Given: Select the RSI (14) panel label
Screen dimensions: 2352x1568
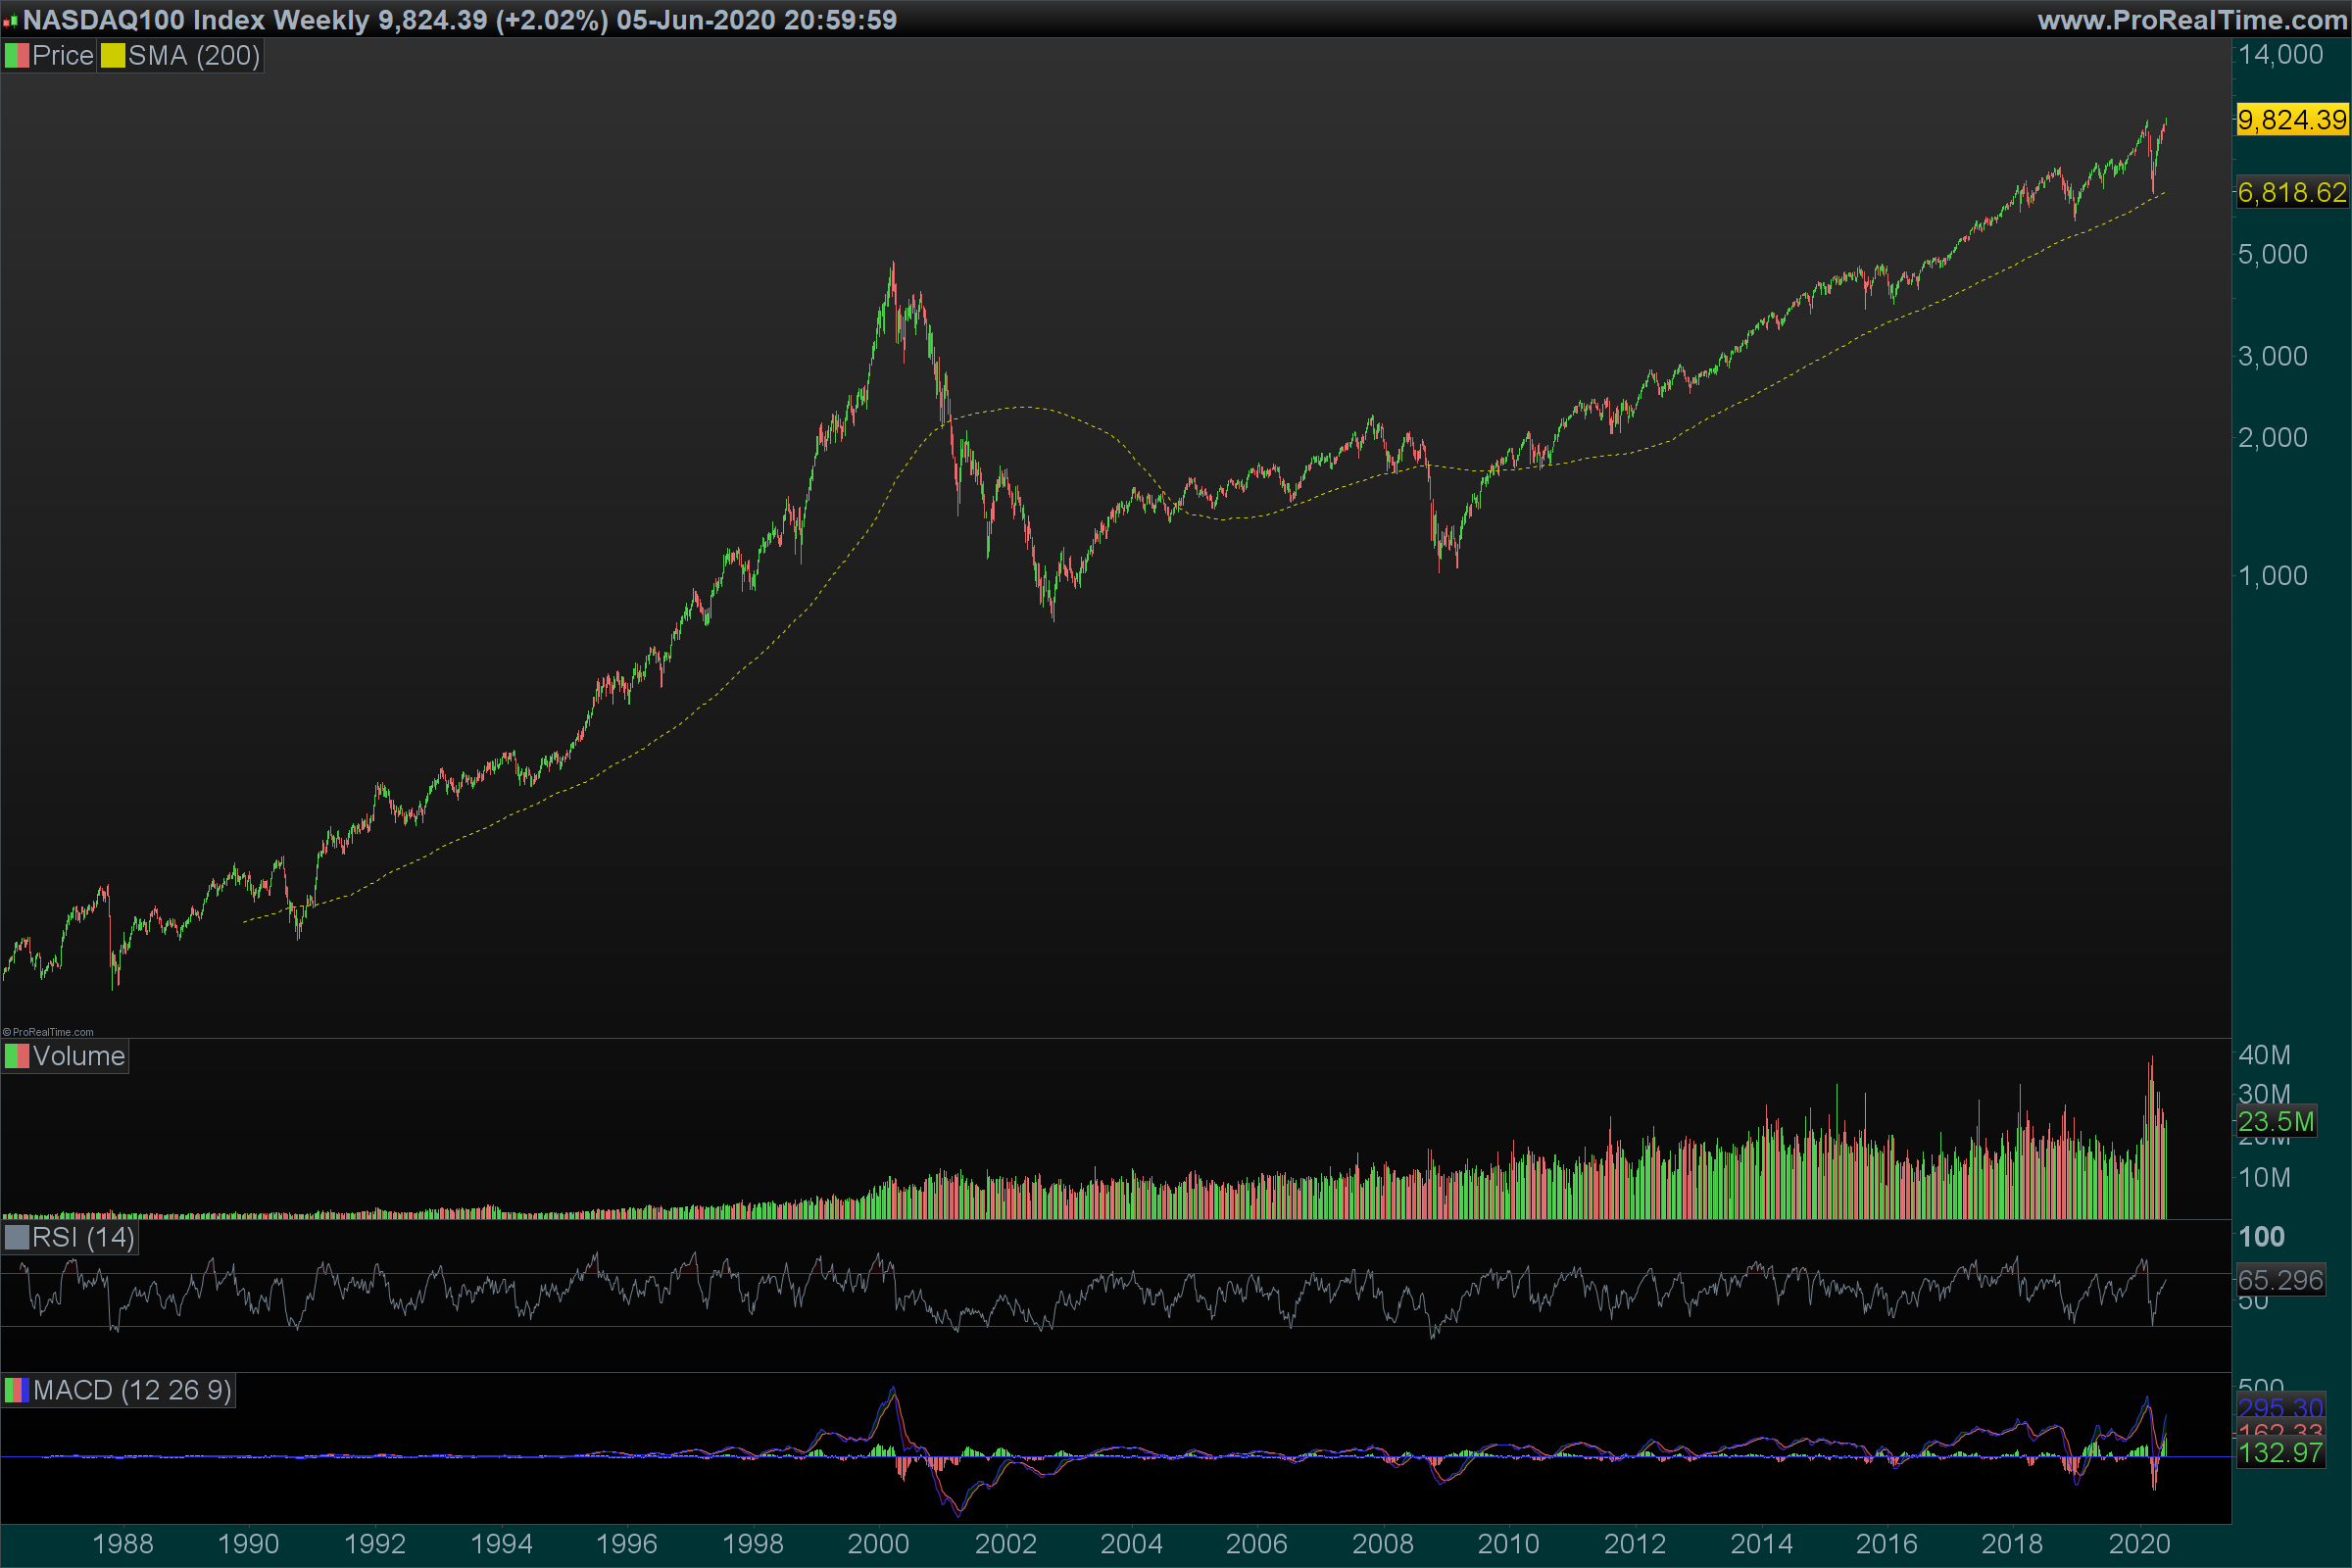Looking at the screenshot, I should 83,1238.
